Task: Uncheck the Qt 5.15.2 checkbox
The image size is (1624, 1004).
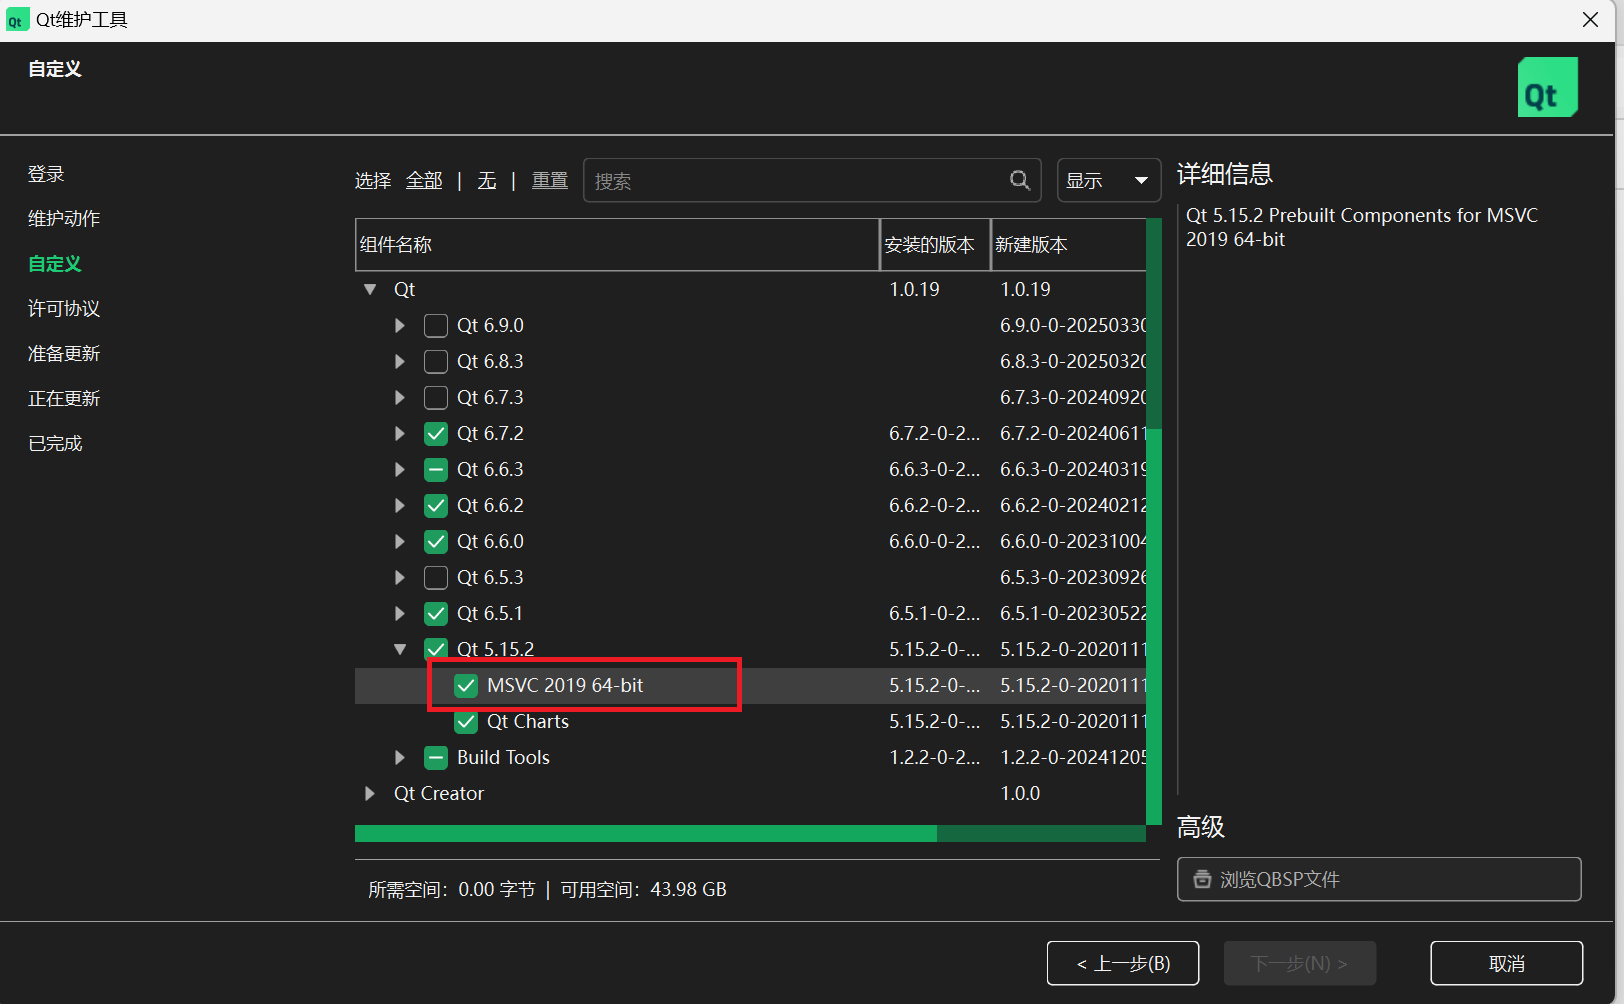Action: (x=436, y=650)
